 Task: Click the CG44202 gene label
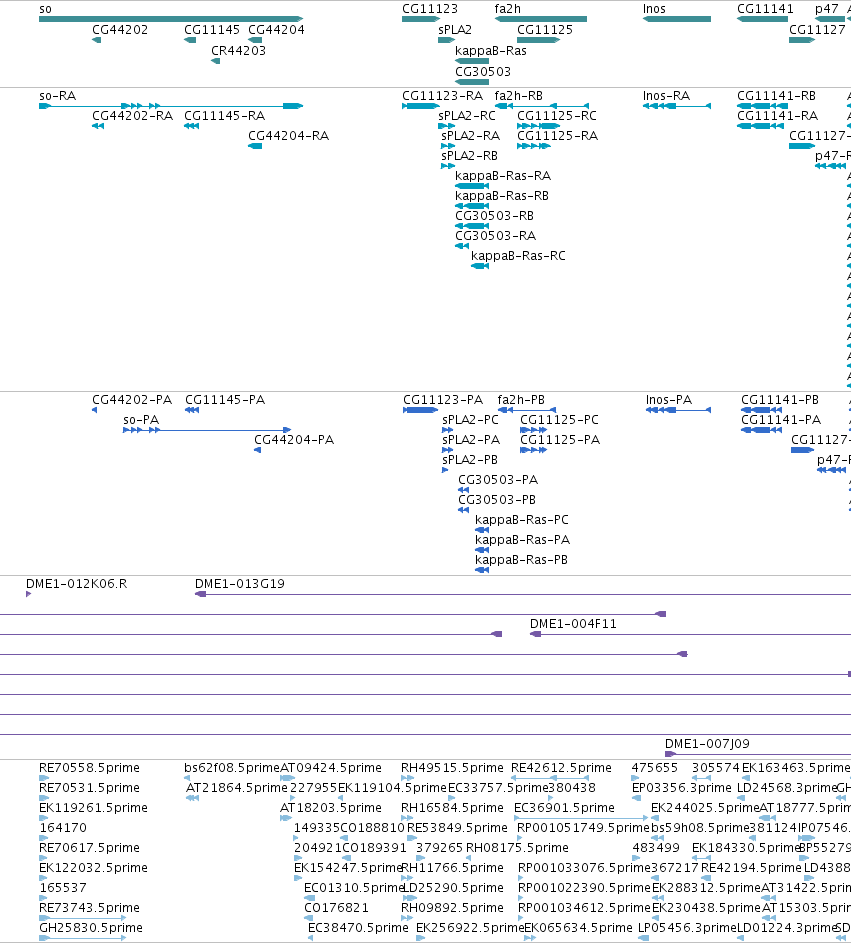pyautogui.click(x=120, y=29)
